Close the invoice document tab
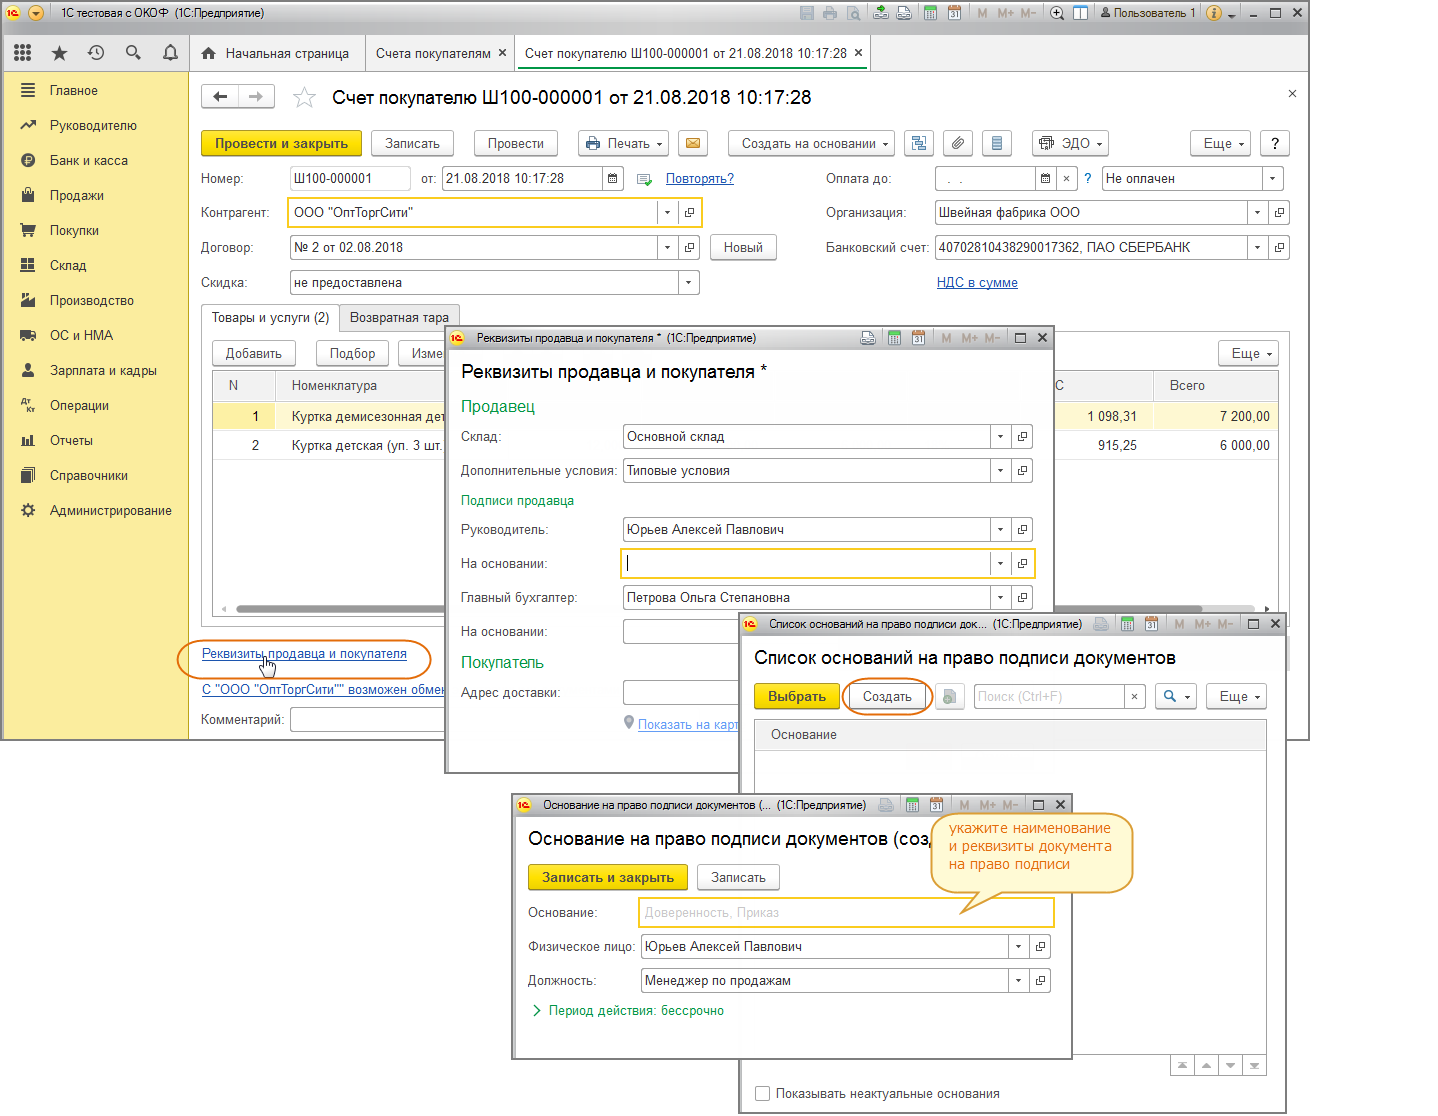The height and width of the screenshot is (1116, 1438). (x=858, y=53)
